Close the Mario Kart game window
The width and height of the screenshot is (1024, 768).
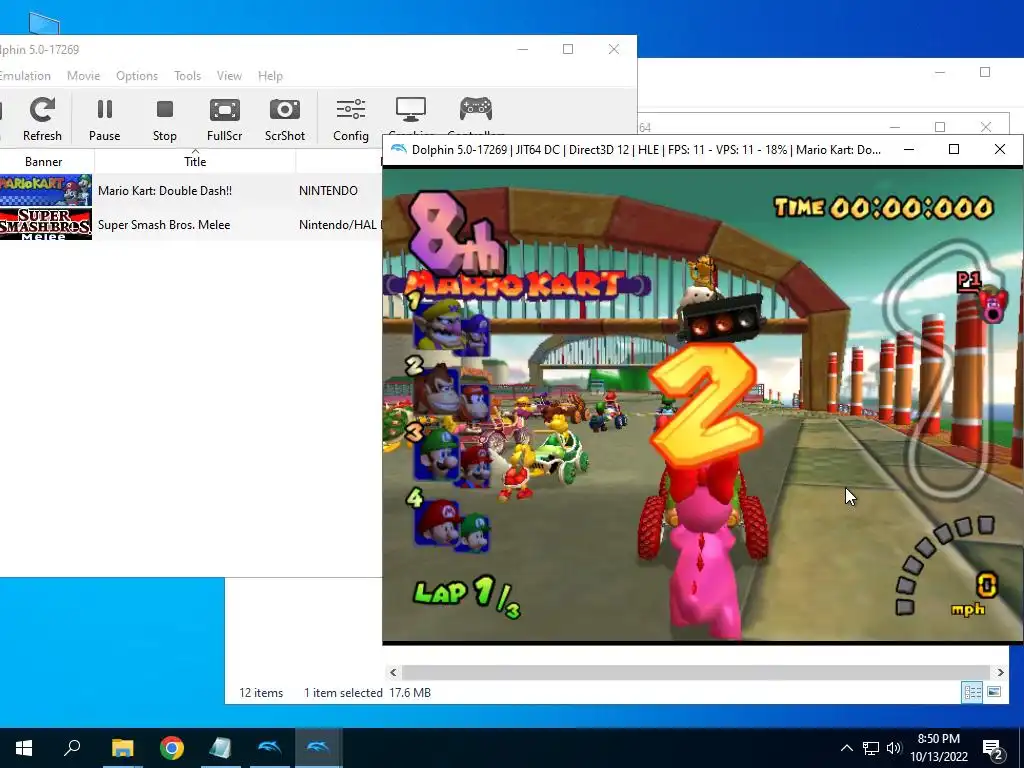tap(999, 150)
